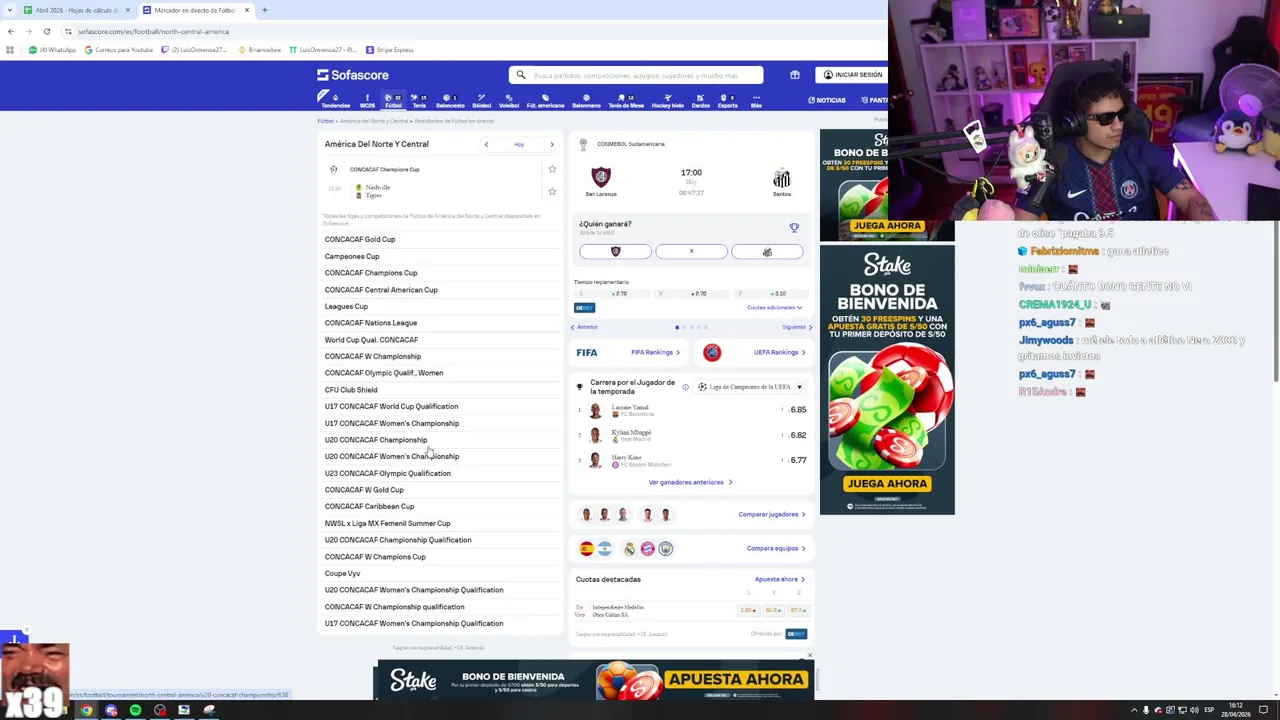
Task: Vote for Santos to win
Action: pos(767,252)
